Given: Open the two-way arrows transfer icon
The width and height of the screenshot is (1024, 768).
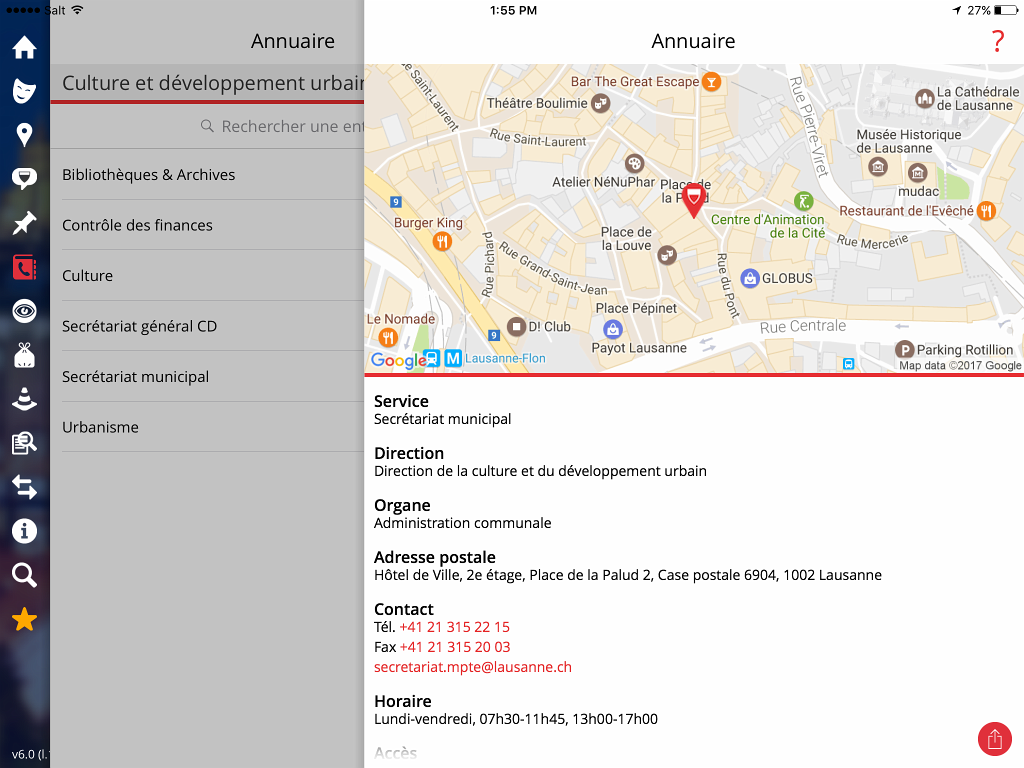Looking at the screenshot, I should click(24, 487).
